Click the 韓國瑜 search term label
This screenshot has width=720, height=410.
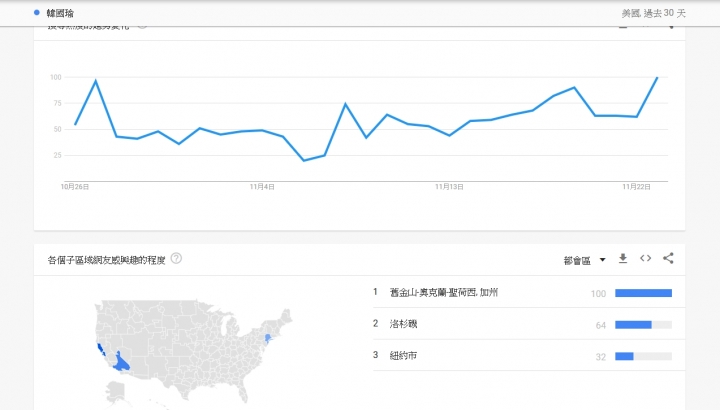[x=60, y=13]
